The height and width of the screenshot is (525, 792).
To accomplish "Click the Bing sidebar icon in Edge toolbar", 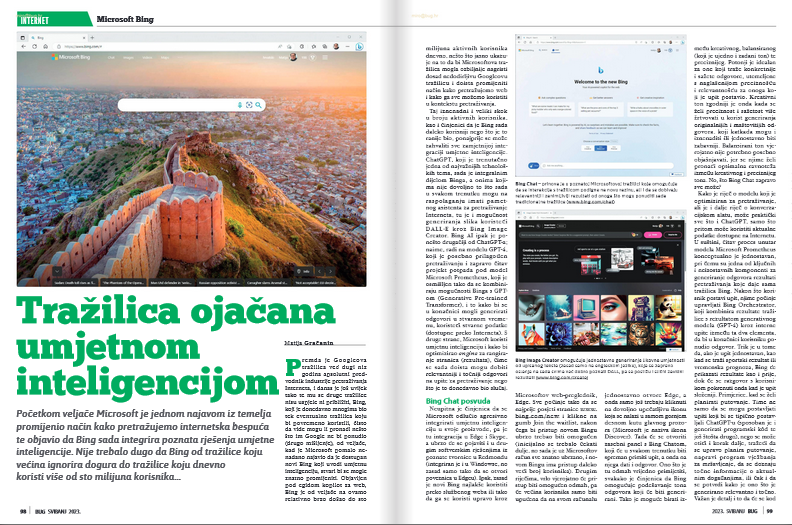I will [360, 46].
